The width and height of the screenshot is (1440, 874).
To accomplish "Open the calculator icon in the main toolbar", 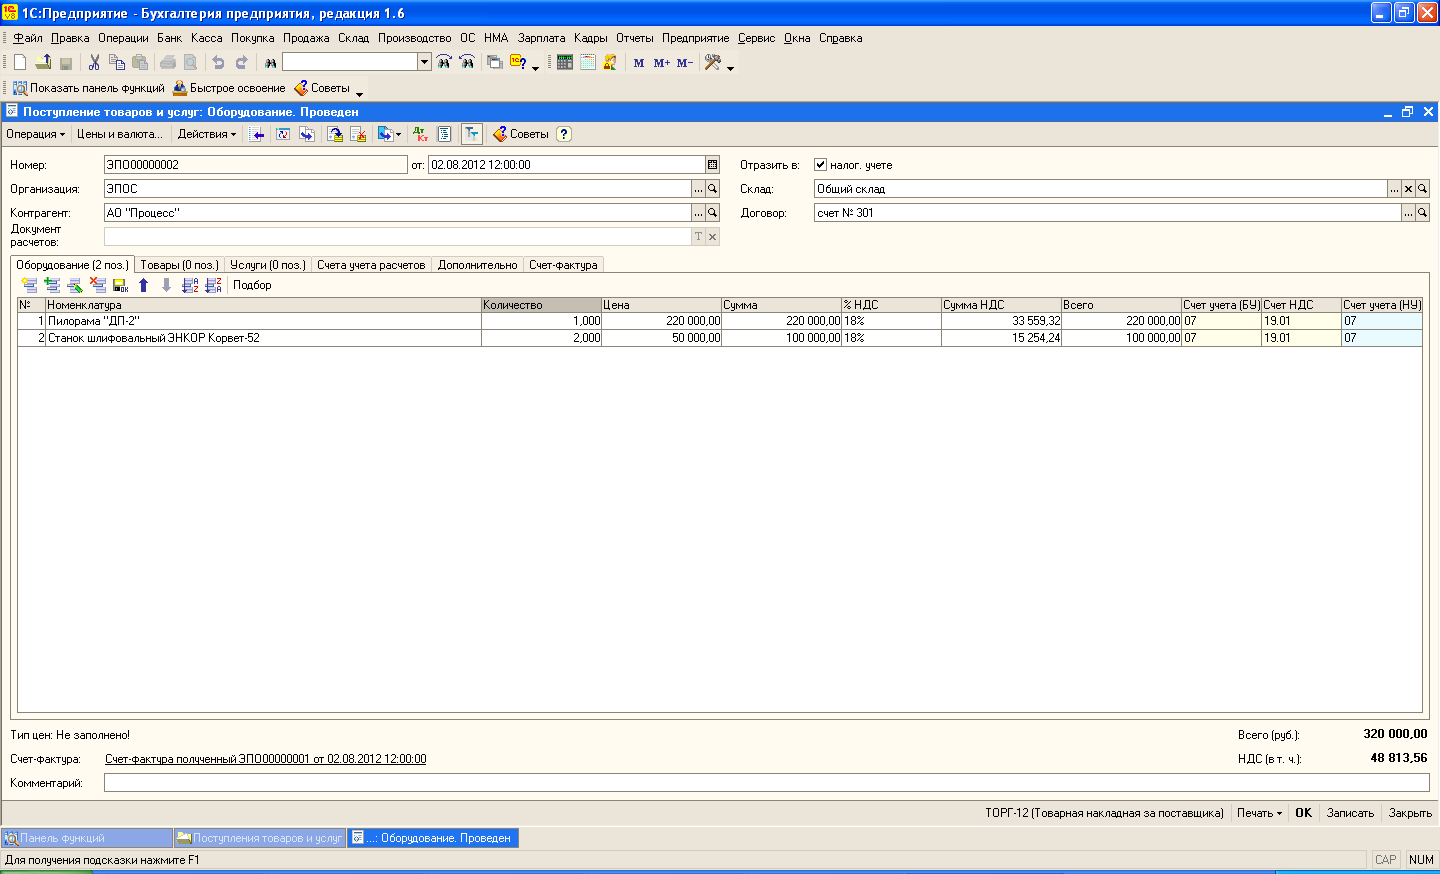I will pyautogui.click(x=565, y=62).
